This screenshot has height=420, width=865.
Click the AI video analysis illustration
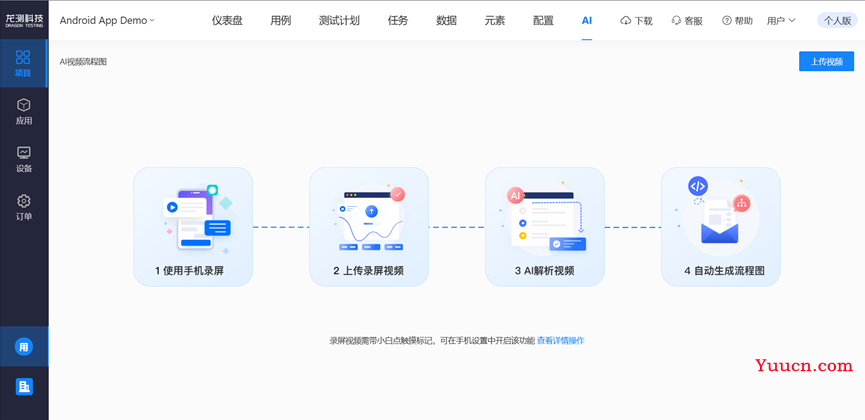(x=546, y=219)
